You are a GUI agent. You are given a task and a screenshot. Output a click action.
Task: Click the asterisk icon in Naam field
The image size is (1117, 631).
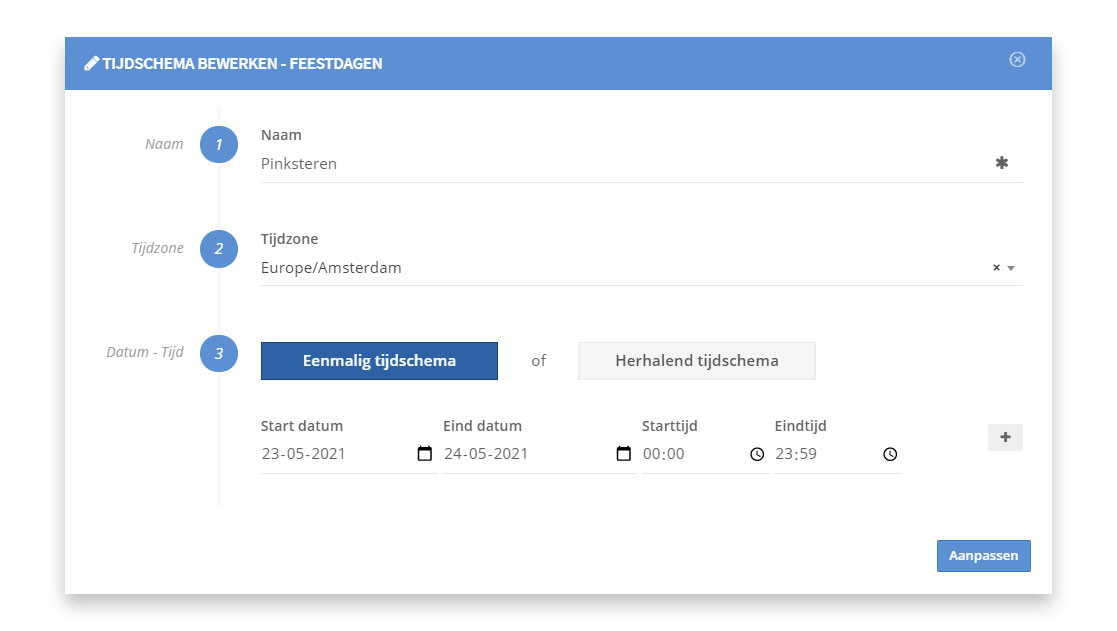coord(1002,163)
